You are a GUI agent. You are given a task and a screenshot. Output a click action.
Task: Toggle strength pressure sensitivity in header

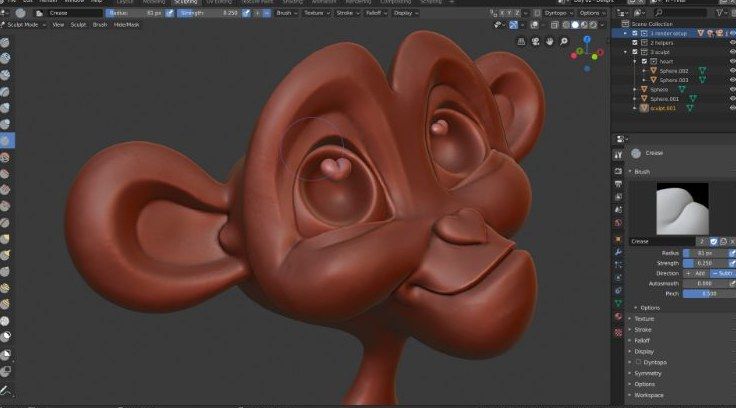(246, 13)
